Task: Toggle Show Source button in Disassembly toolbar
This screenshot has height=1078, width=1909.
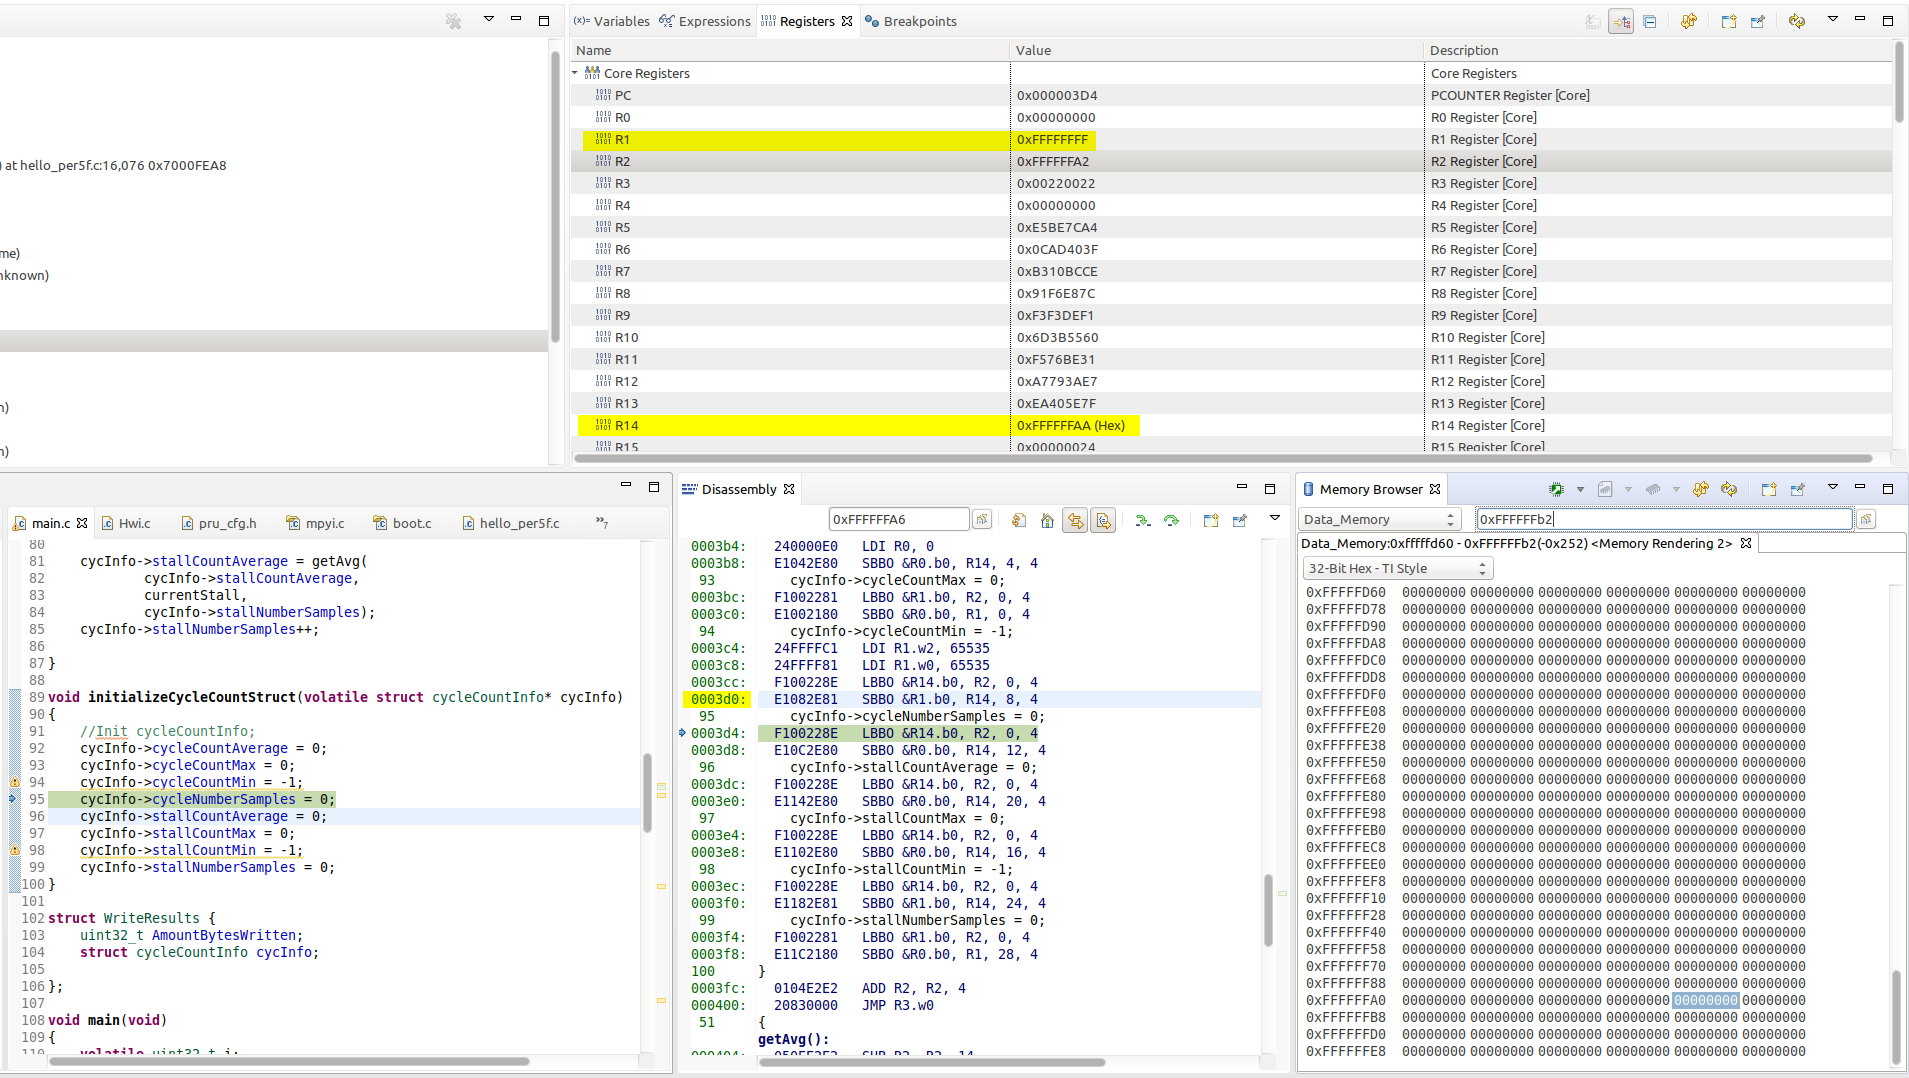Action: point(1103,520)
